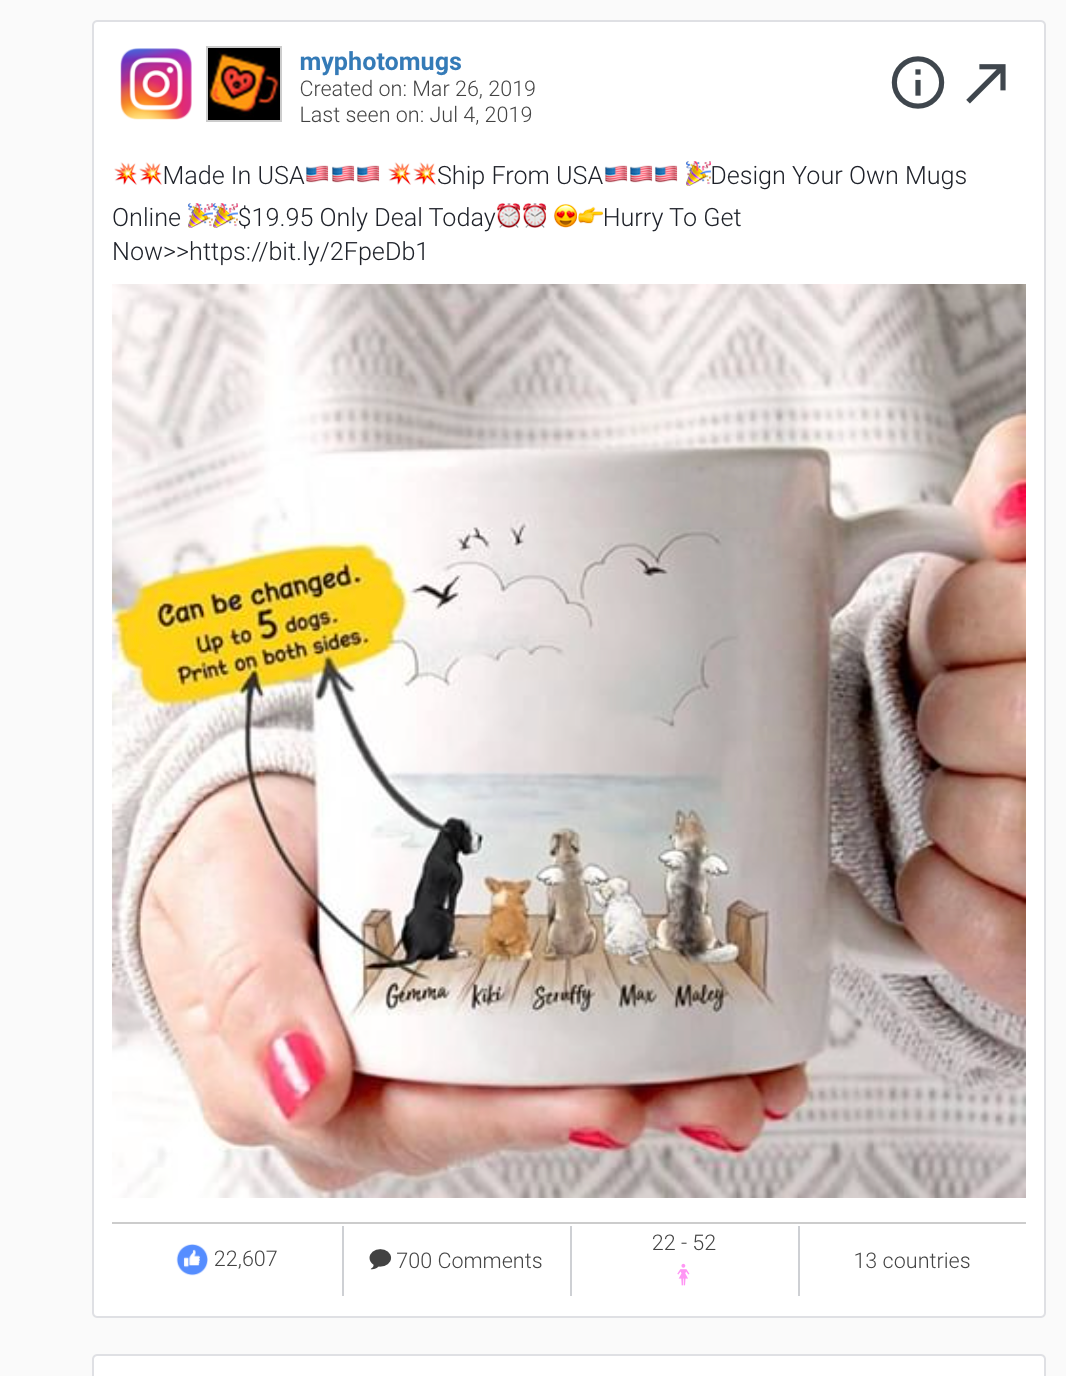
Task: Click the Instagram platform icon
Action: coord(156,83)
